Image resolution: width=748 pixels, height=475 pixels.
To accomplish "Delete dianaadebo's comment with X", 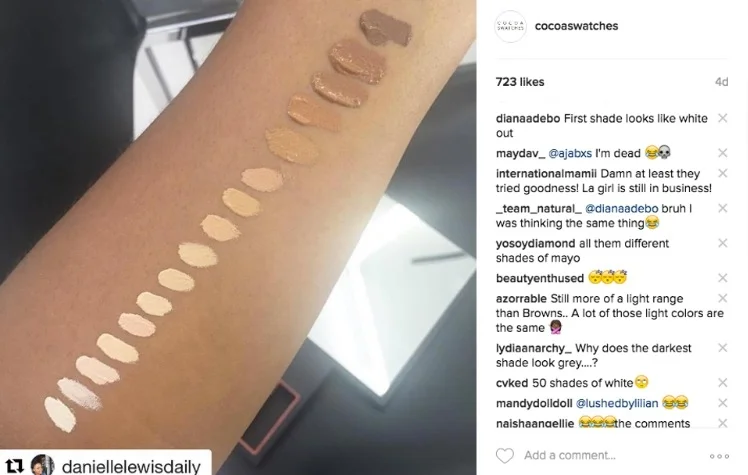I will pyautogui.click(x=723, y=118).
